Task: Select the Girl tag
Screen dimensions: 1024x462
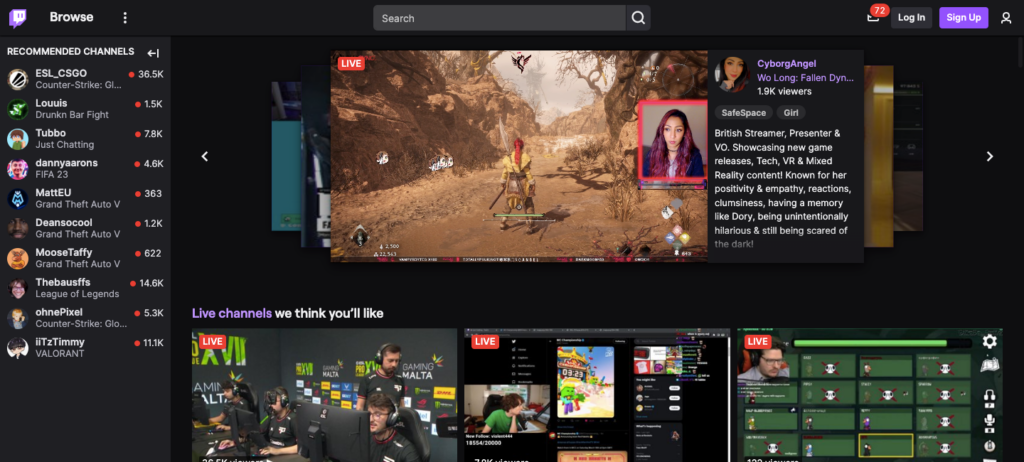Action: (789, 113)
